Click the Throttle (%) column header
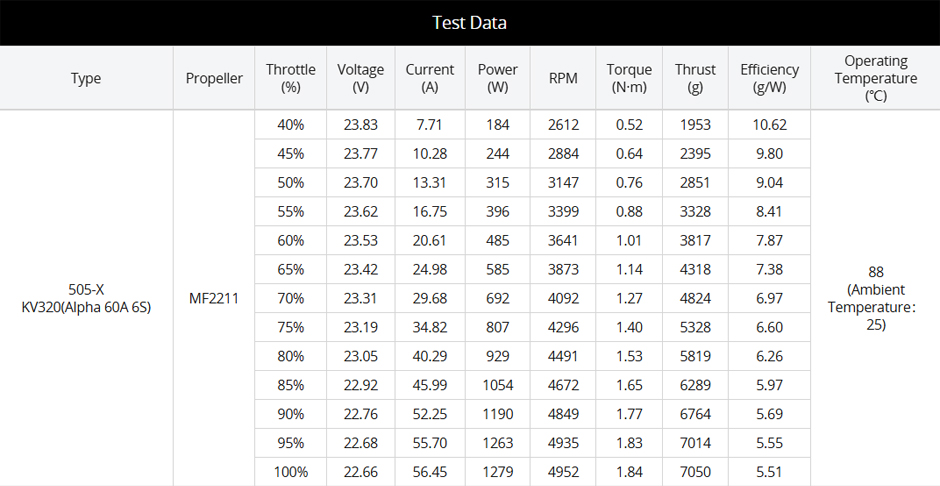 pyautogui.click(x=290, y=78)
